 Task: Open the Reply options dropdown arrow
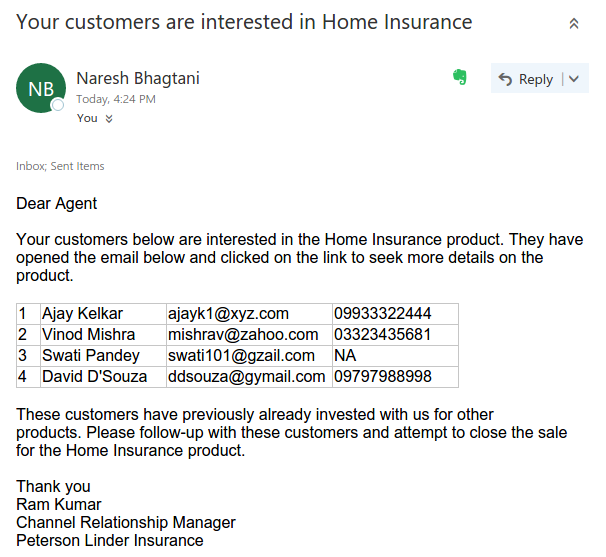(x=574, y=79)
